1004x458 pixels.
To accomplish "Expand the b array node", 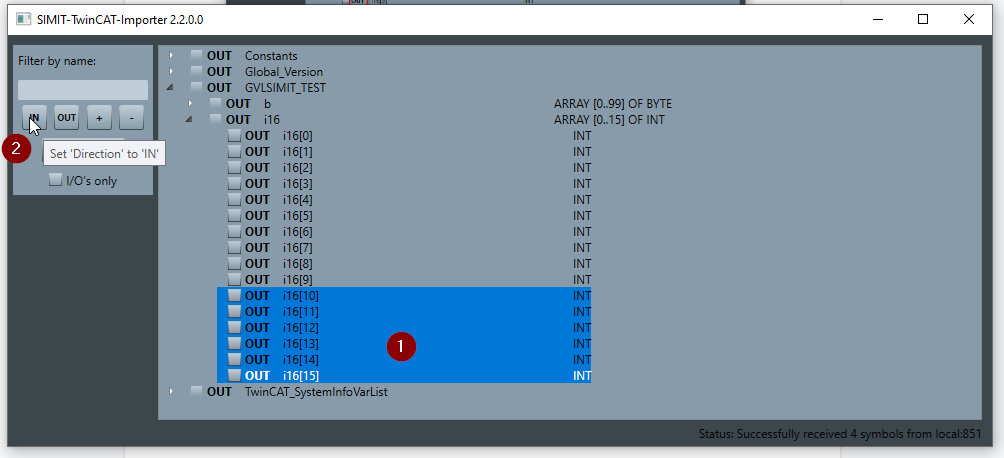I will 190,103.
